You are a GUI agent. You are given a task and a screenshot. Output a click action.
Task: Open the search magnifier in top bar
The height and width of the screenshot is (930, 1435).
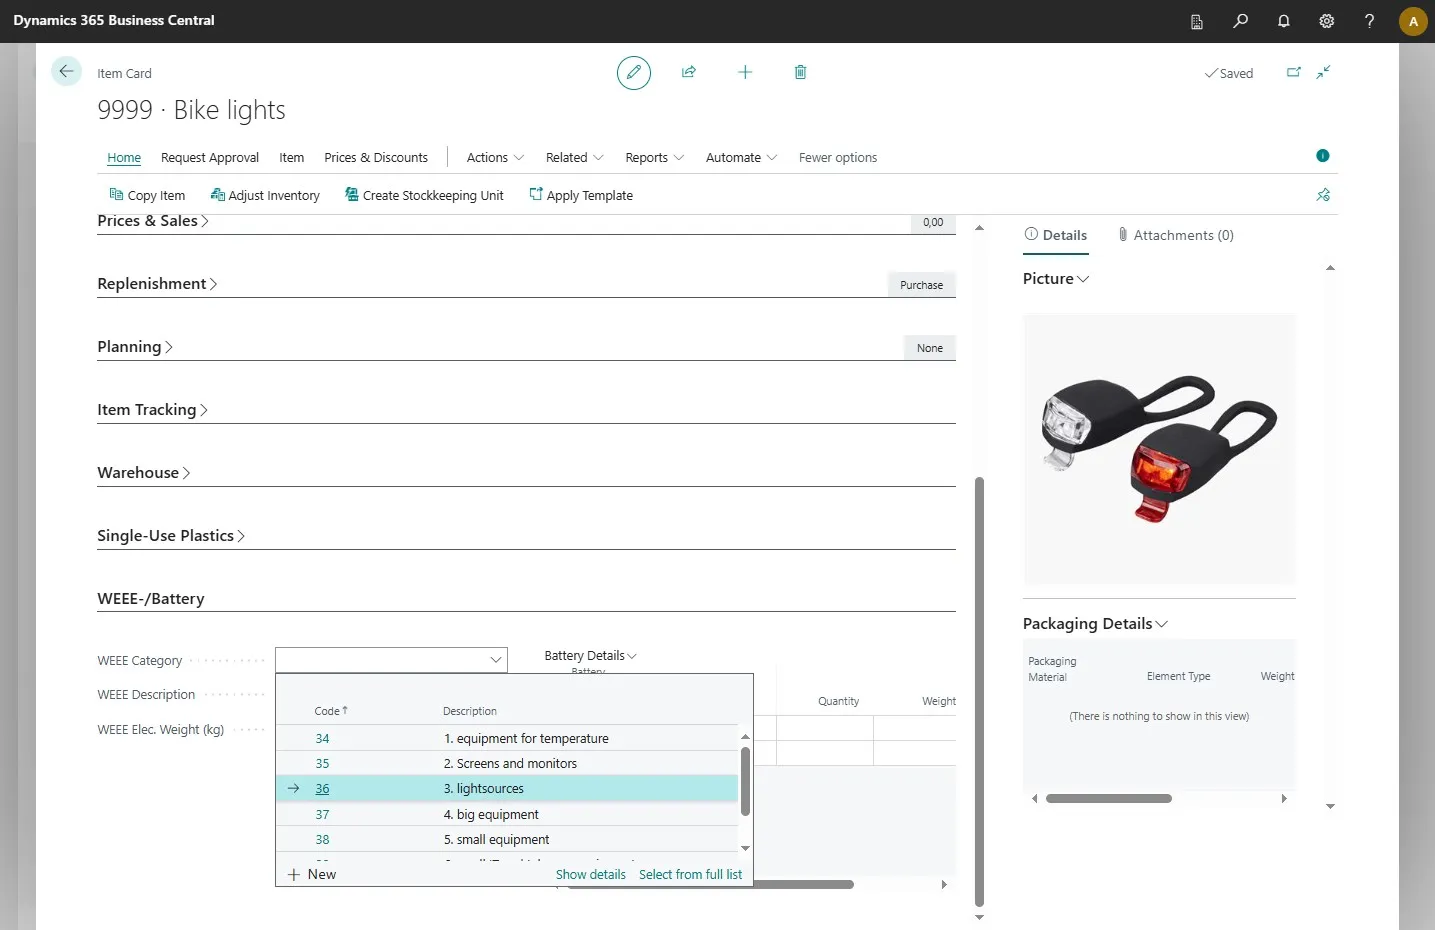[x=1240, y=21]
